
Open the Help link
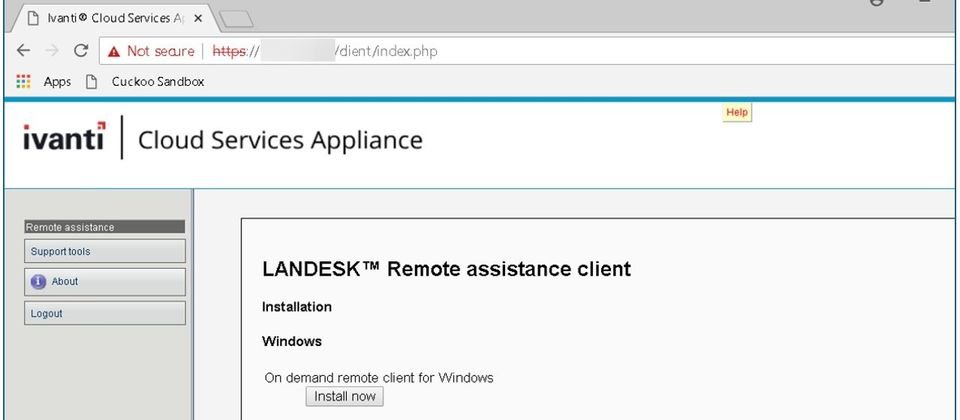[737, 113]
